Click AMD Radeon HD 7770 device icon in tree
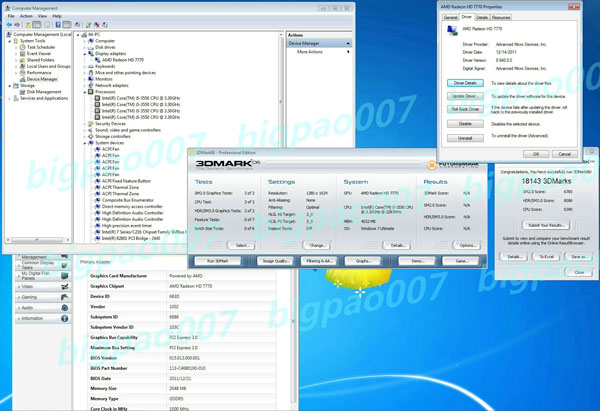The image size is (600, 411). tap(98, 60)
